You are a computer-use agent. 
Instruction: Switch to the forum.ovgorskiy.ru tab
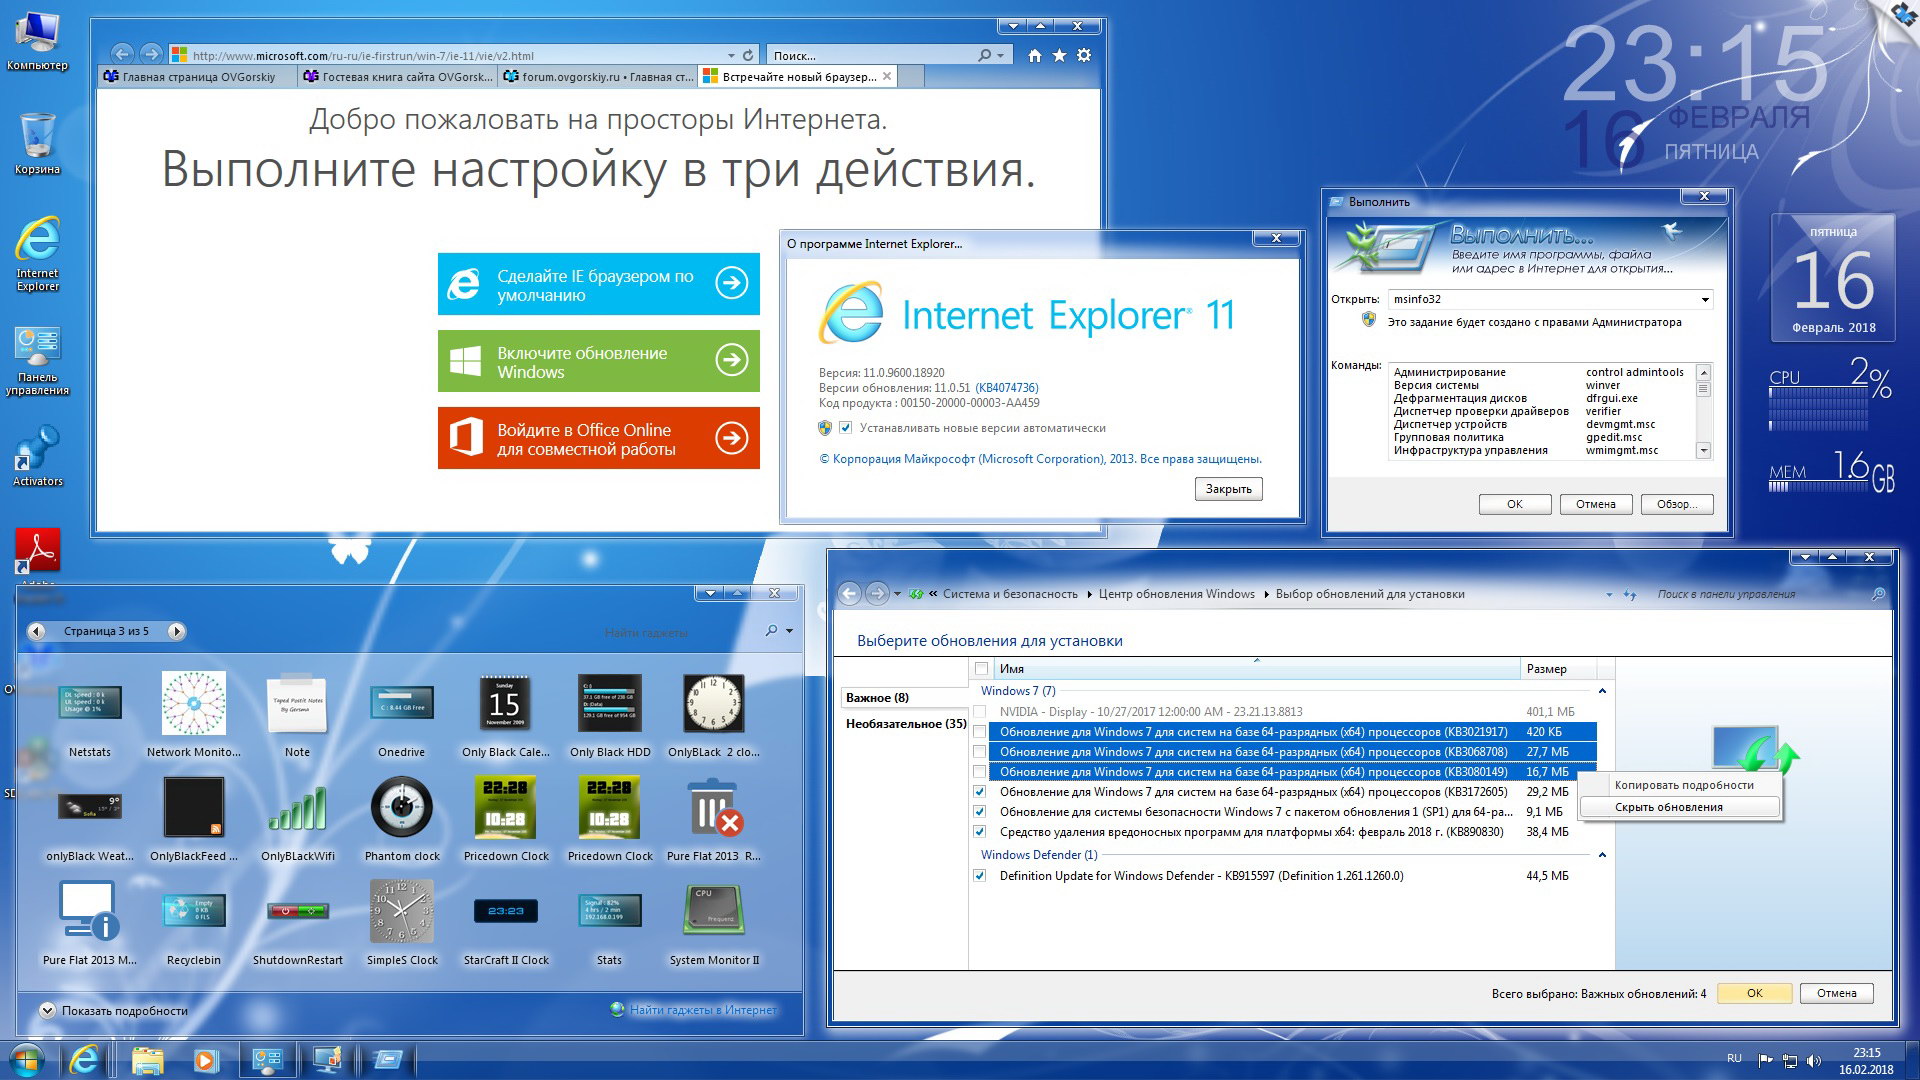597,77
